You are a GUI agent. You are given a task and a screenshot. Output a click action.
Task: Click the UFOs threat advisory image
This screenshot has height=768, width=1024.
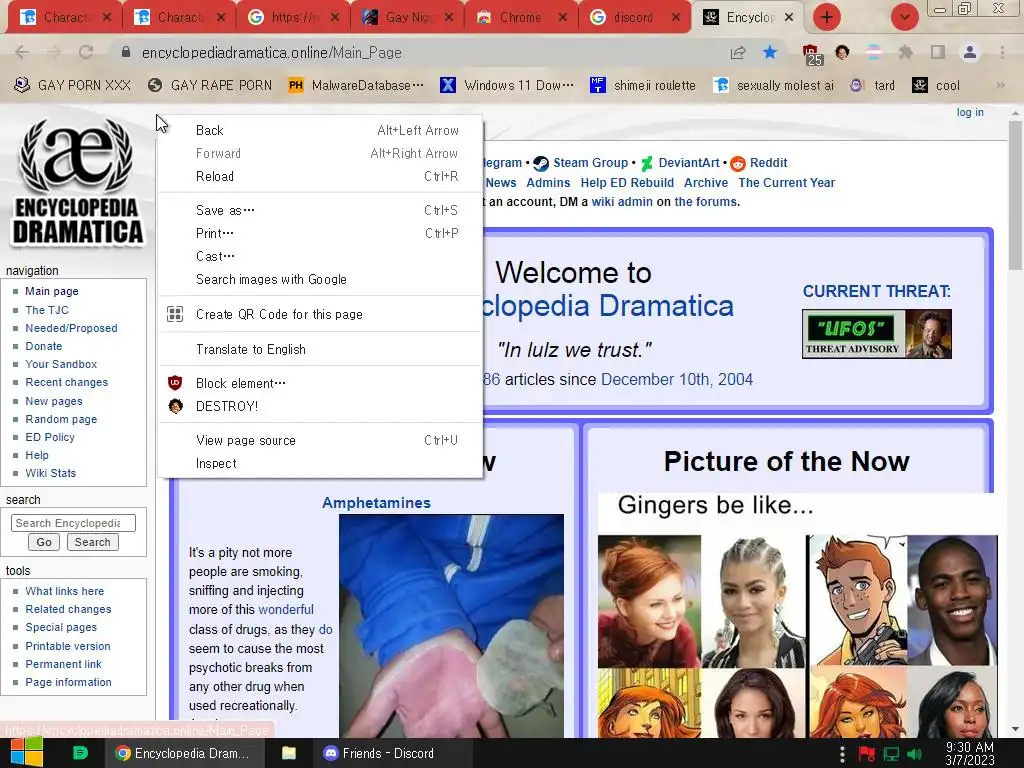[876, 334]
